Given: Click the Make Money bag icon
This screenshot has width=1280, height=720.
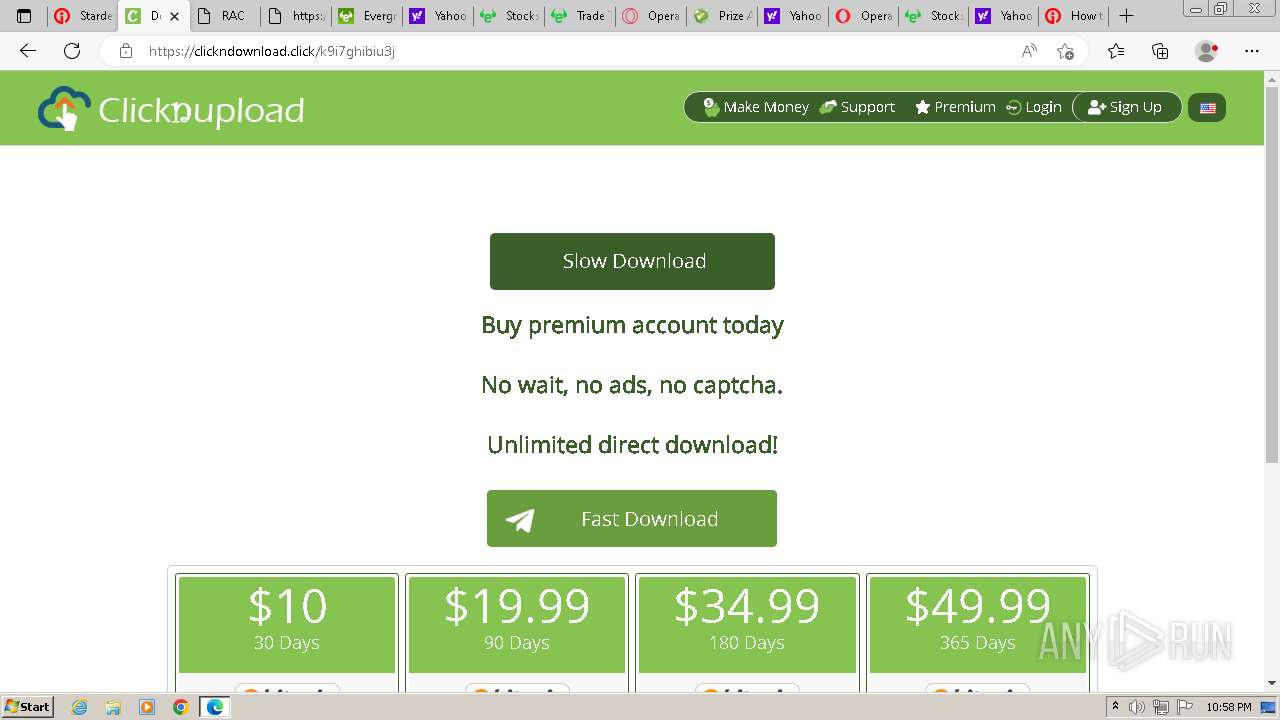Looking at the screenshot, I should coord(711,107).
